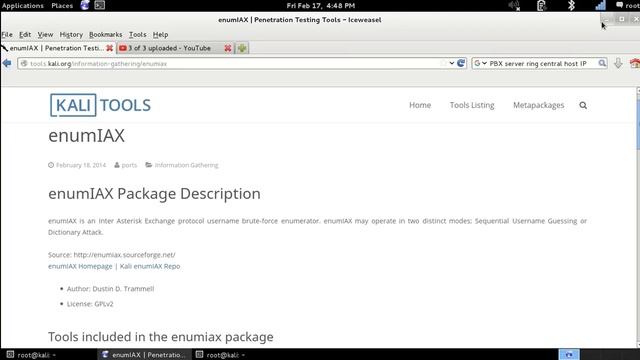640x360 pixels.
Task: Open the Kali enumIAX Repo link
Action: (150, 266)
